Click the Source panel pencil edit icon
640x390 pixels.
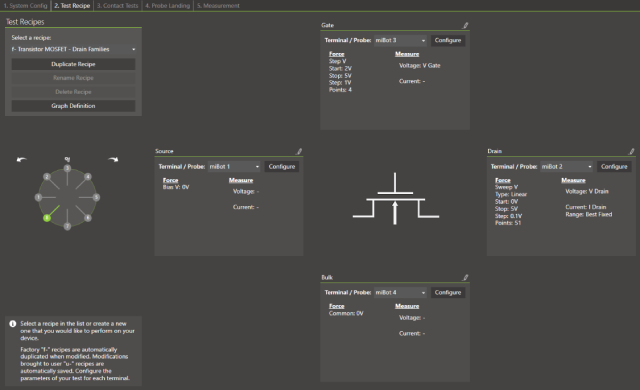click(x=299, y=151)
